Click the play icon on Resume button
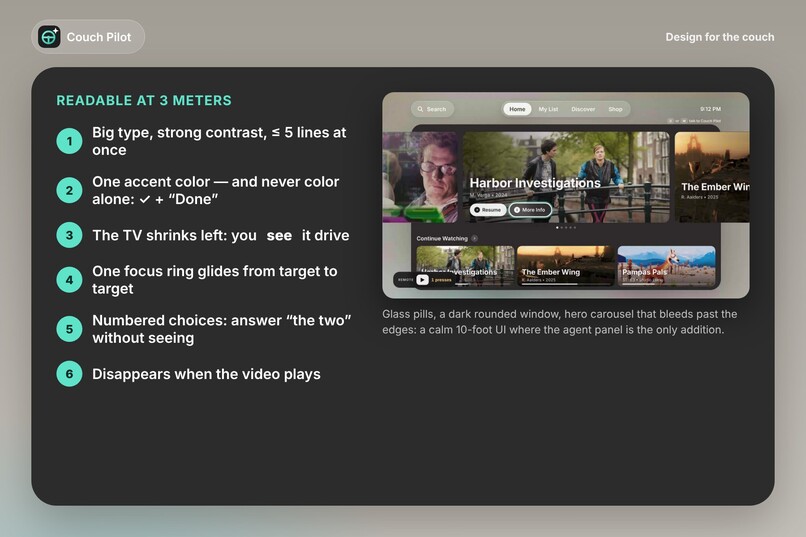Viewport: 806px width, 537px height. 477,210
